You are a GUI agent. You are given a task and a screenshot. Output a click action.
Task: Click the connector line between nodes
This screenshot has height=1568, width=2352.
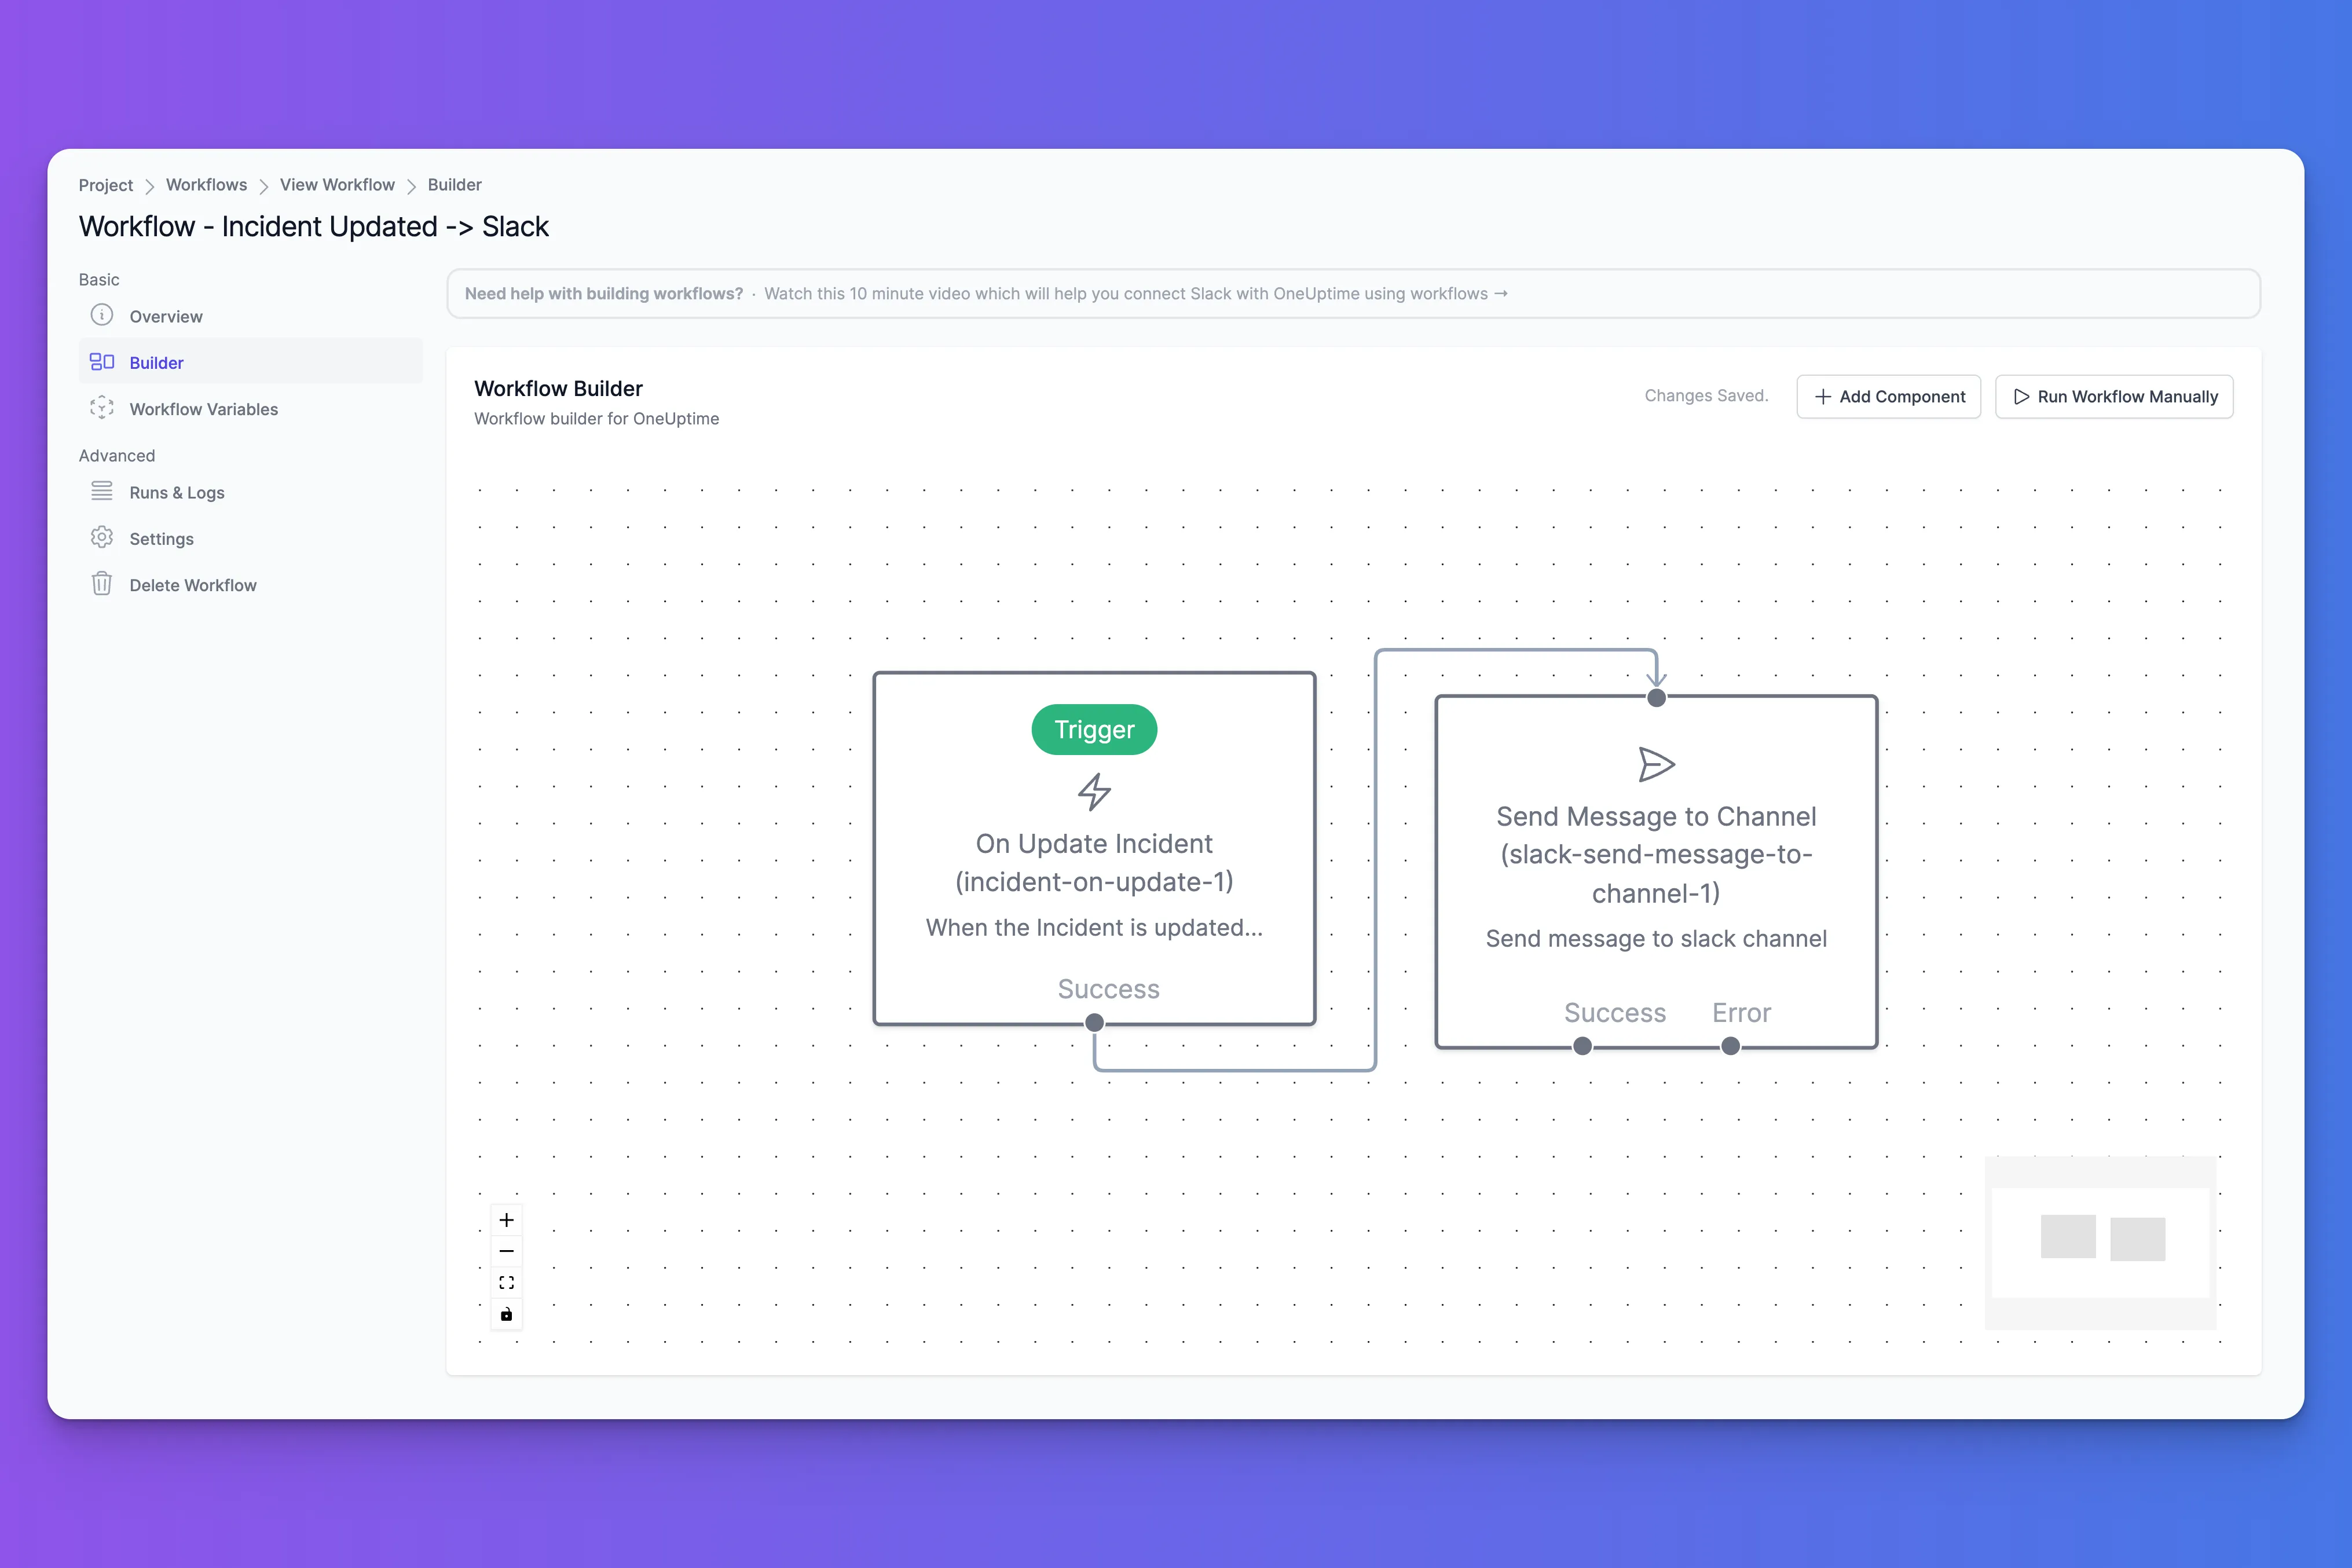pos(1376,860)
